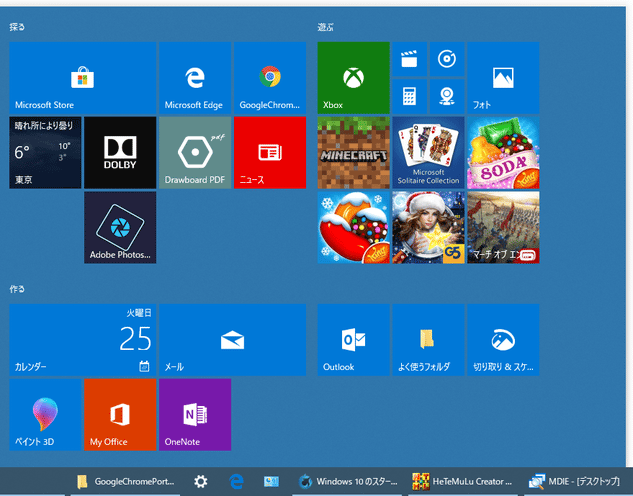This screenshot has width=633, height=496.
Task: Open the green Xbox tile
Action: (x=353, y=77)
